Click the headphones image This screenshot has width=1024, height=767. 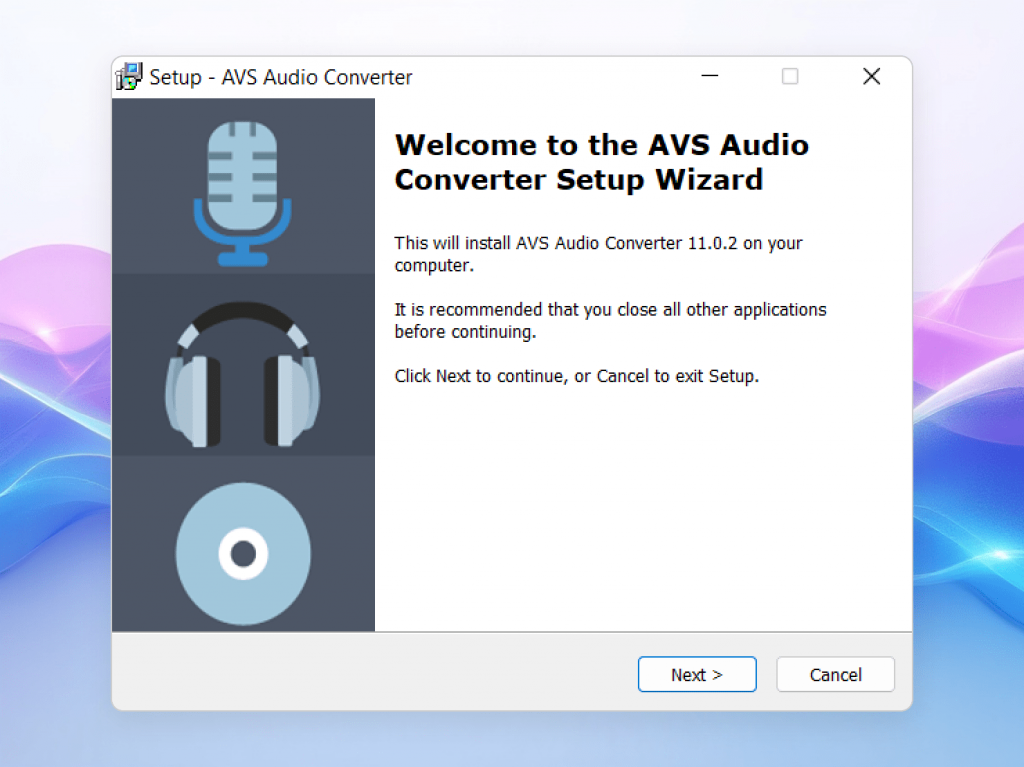(x=242, y=374)
